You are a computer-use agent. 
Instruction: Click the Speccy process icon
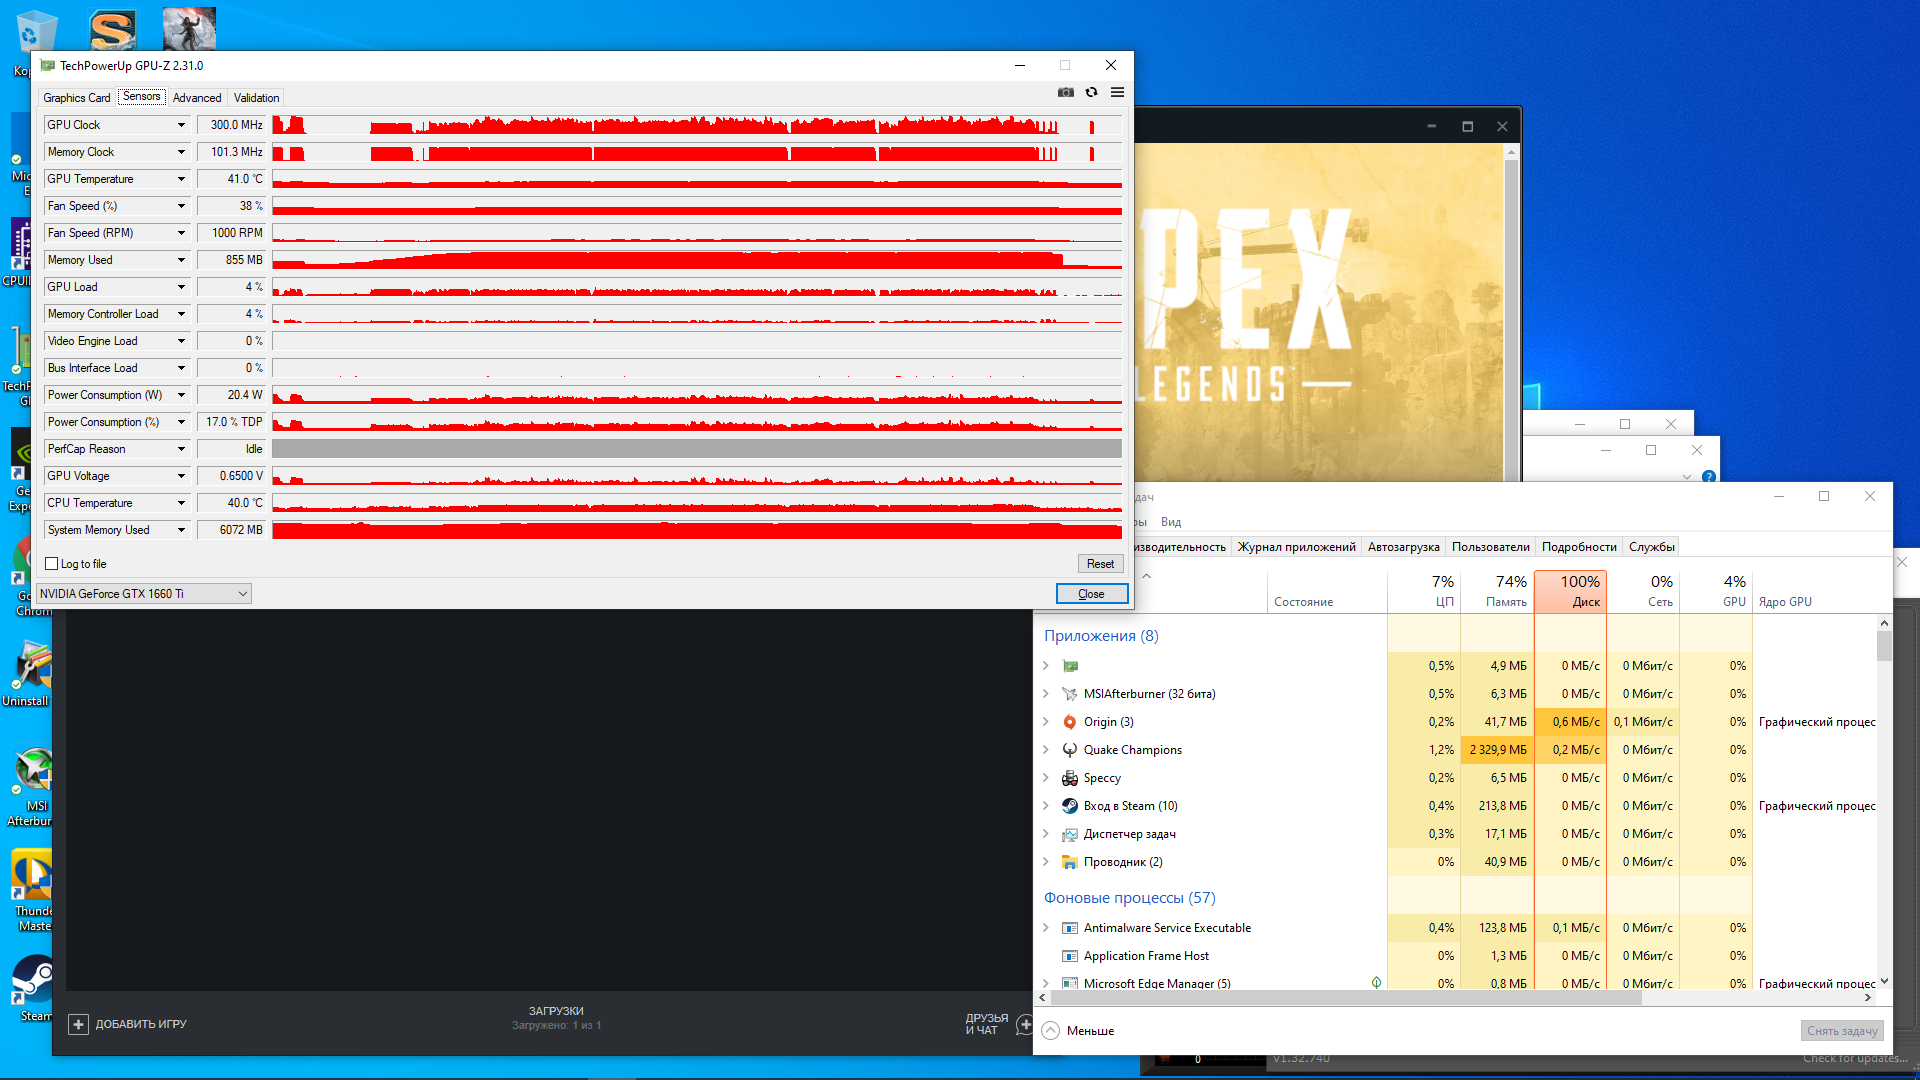pos(1070,778)
